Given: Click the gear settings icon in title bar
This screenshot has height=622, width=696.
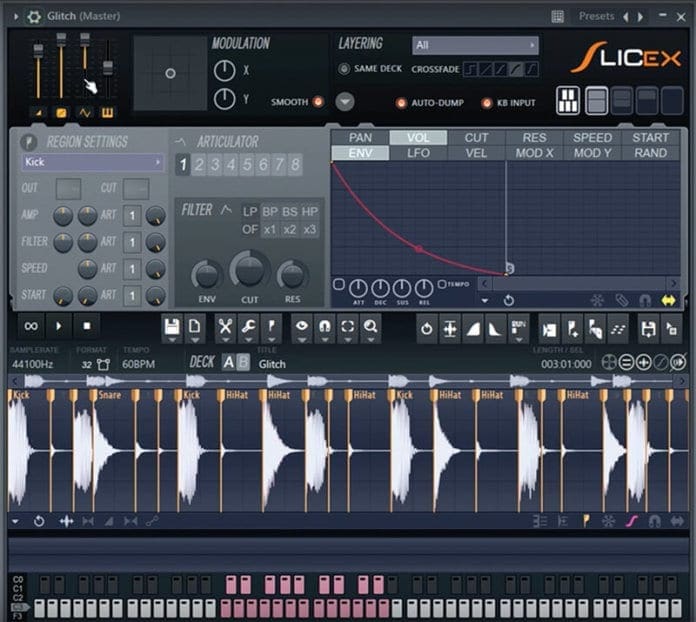Looking at the screenshot, I should 34,16.
